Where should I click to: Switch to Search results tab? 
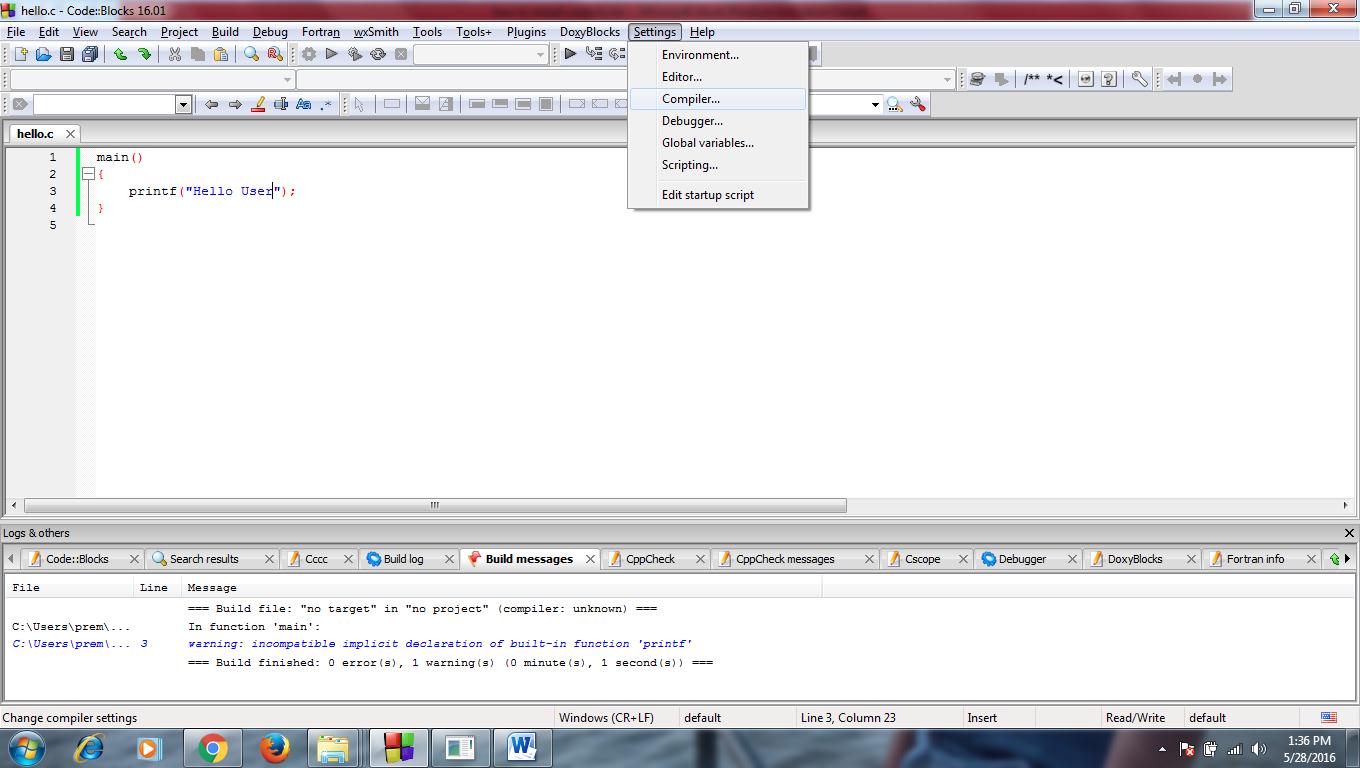point(204,559)
